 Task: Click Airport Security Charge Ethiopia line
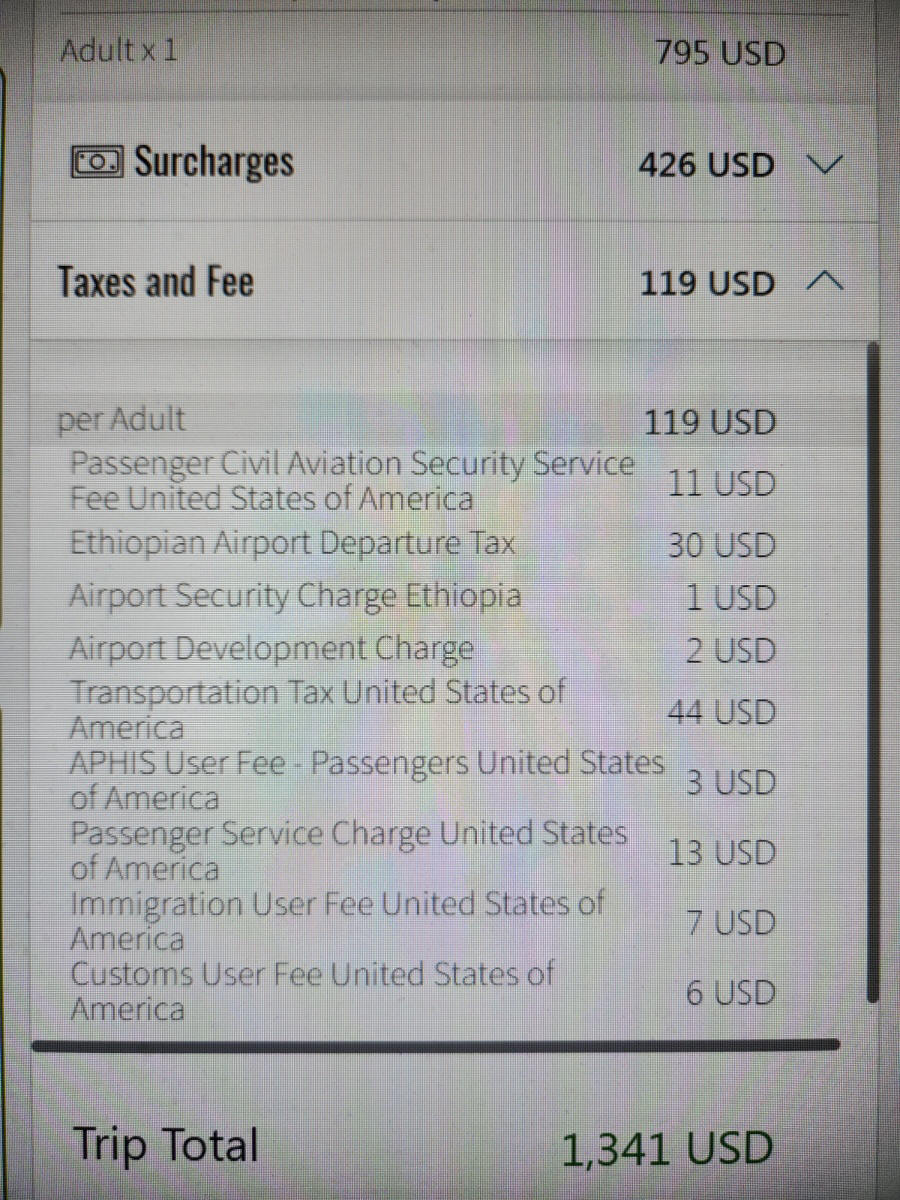tap(422, 597)
